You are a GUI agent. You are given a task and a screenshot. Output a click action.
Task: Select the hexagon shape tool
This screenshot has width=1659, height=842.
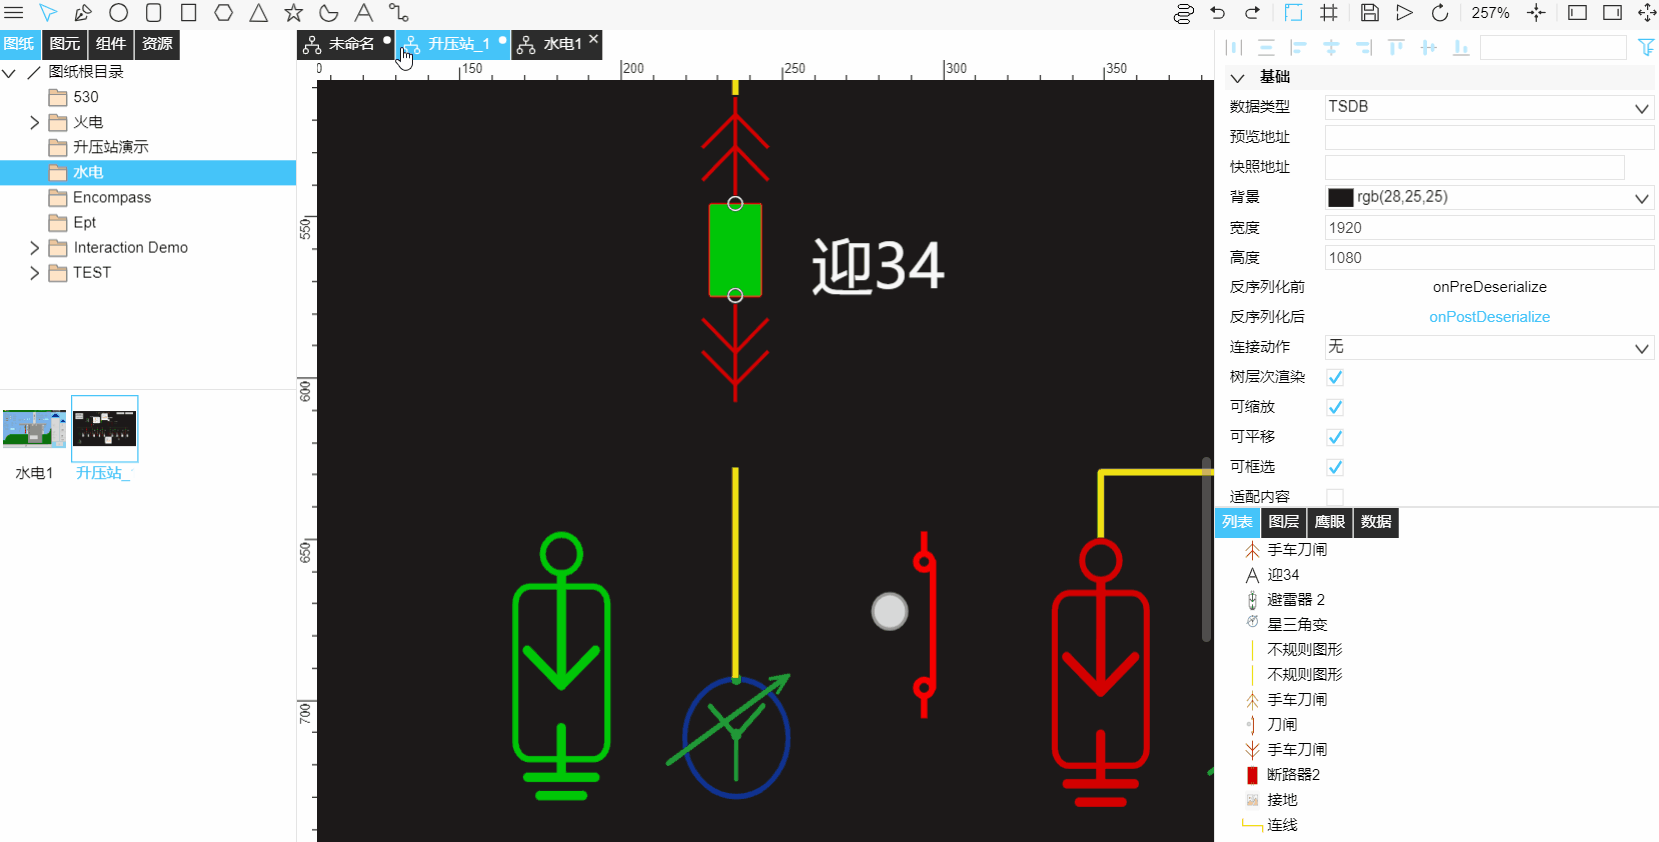[x=223, y=13]
